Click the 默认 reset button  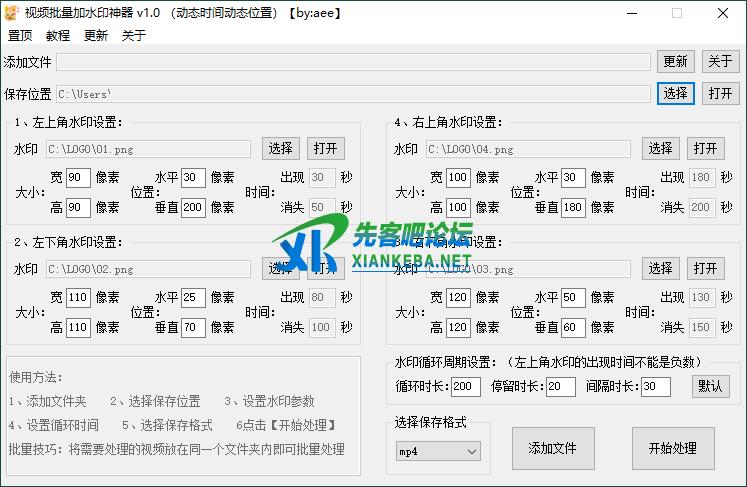pyautogui.click(x=710, y=386)
